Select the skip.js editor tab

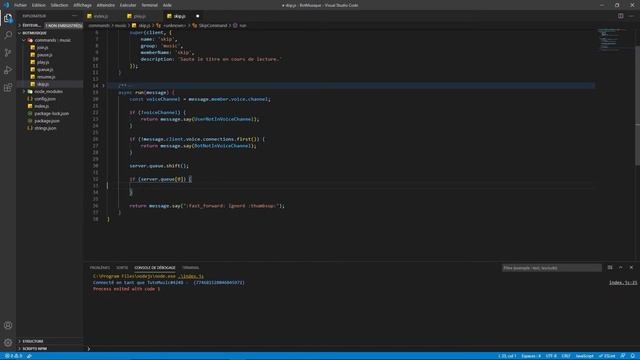[180, 16]
